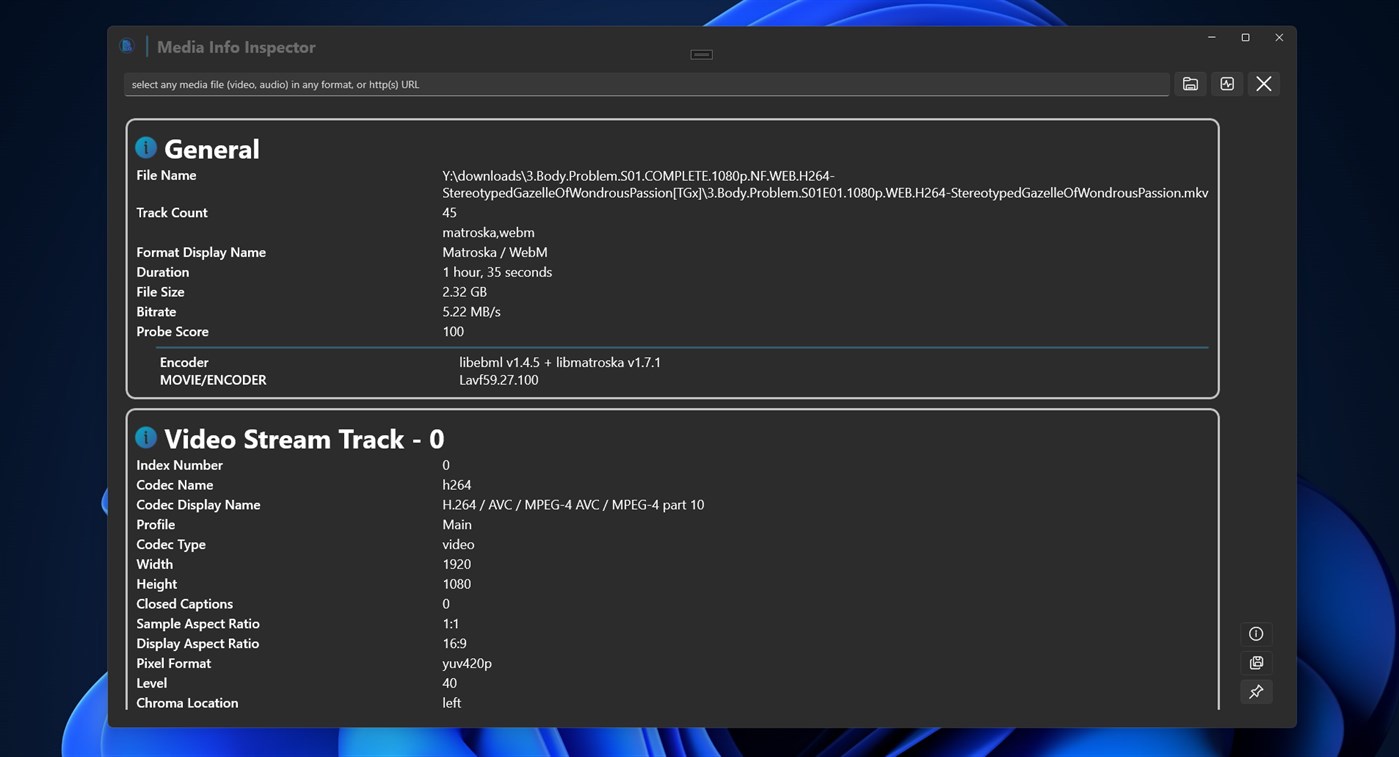Click the divider line above Encoder row
The image size is (1399, 757).
(x=680, y=346)
